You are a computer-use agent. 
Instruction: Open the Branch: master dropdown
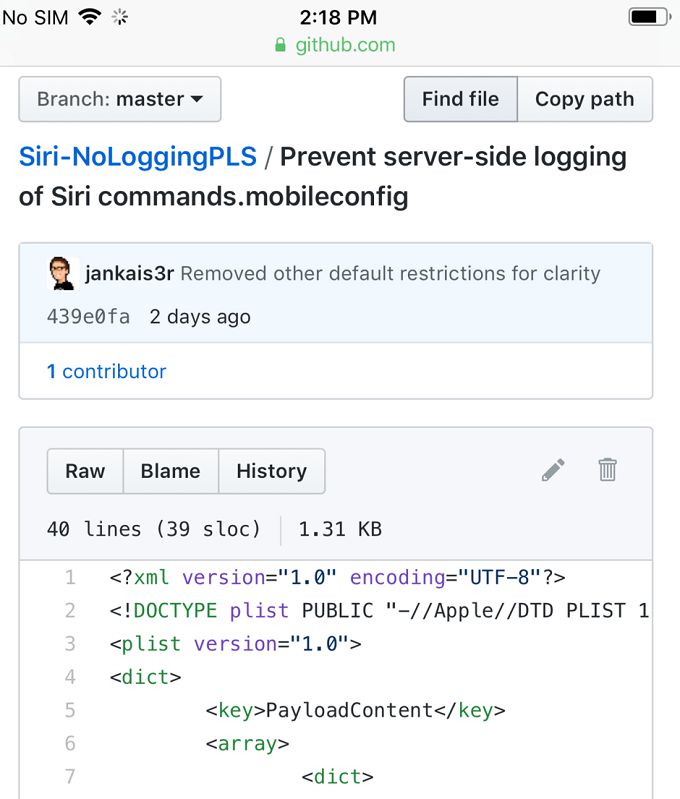coord(120,99)
